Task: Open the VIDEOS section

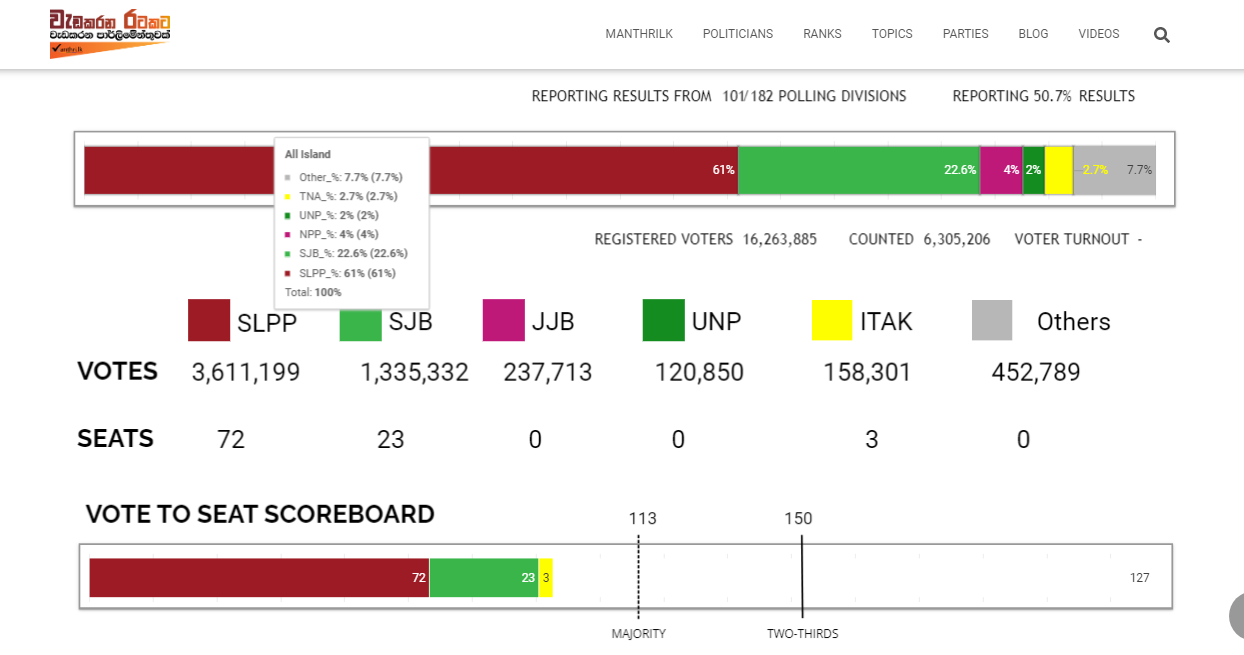Action: point(1099,34)
